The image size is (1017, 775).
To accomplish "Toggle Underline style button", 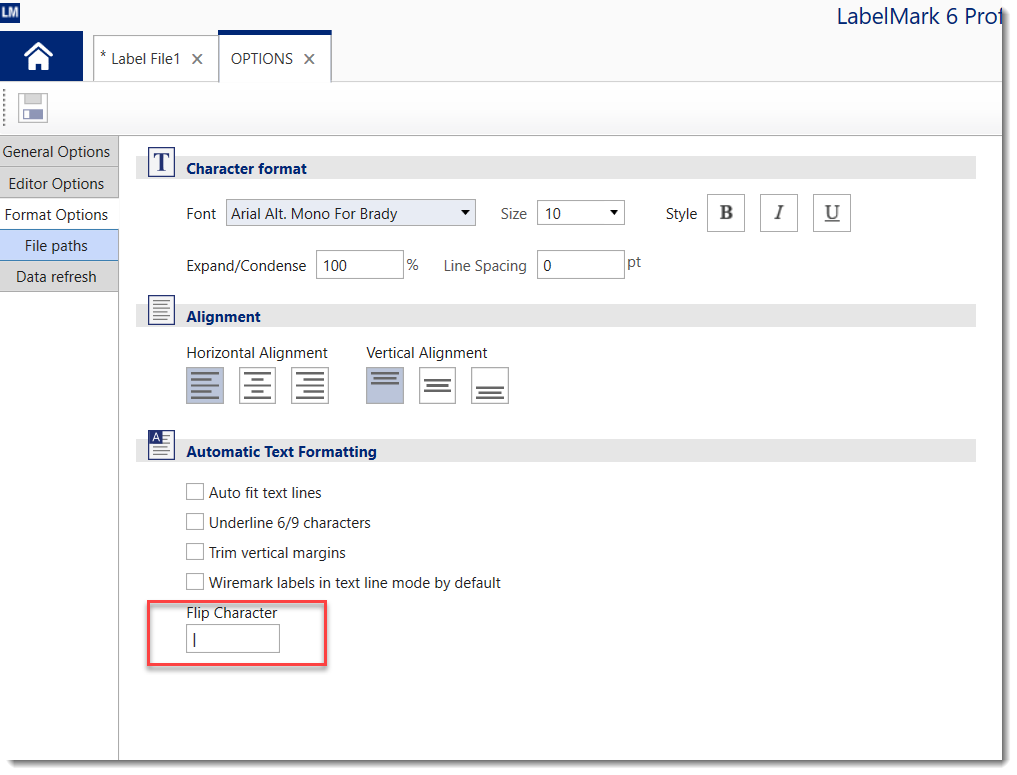I will coord(832,213).
